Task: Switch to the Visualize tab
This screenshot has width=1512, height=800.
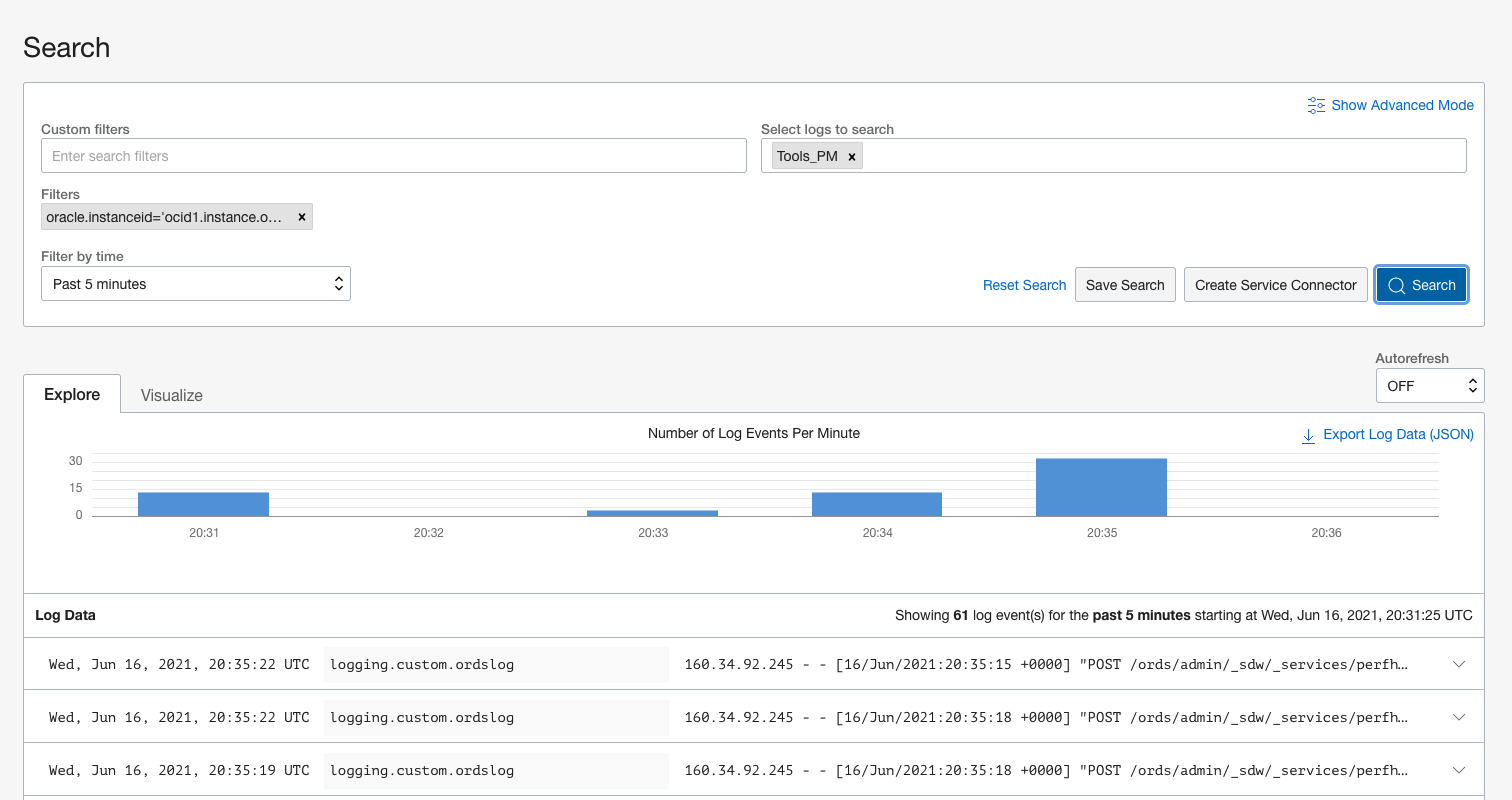Action: [x=172, y=395]
